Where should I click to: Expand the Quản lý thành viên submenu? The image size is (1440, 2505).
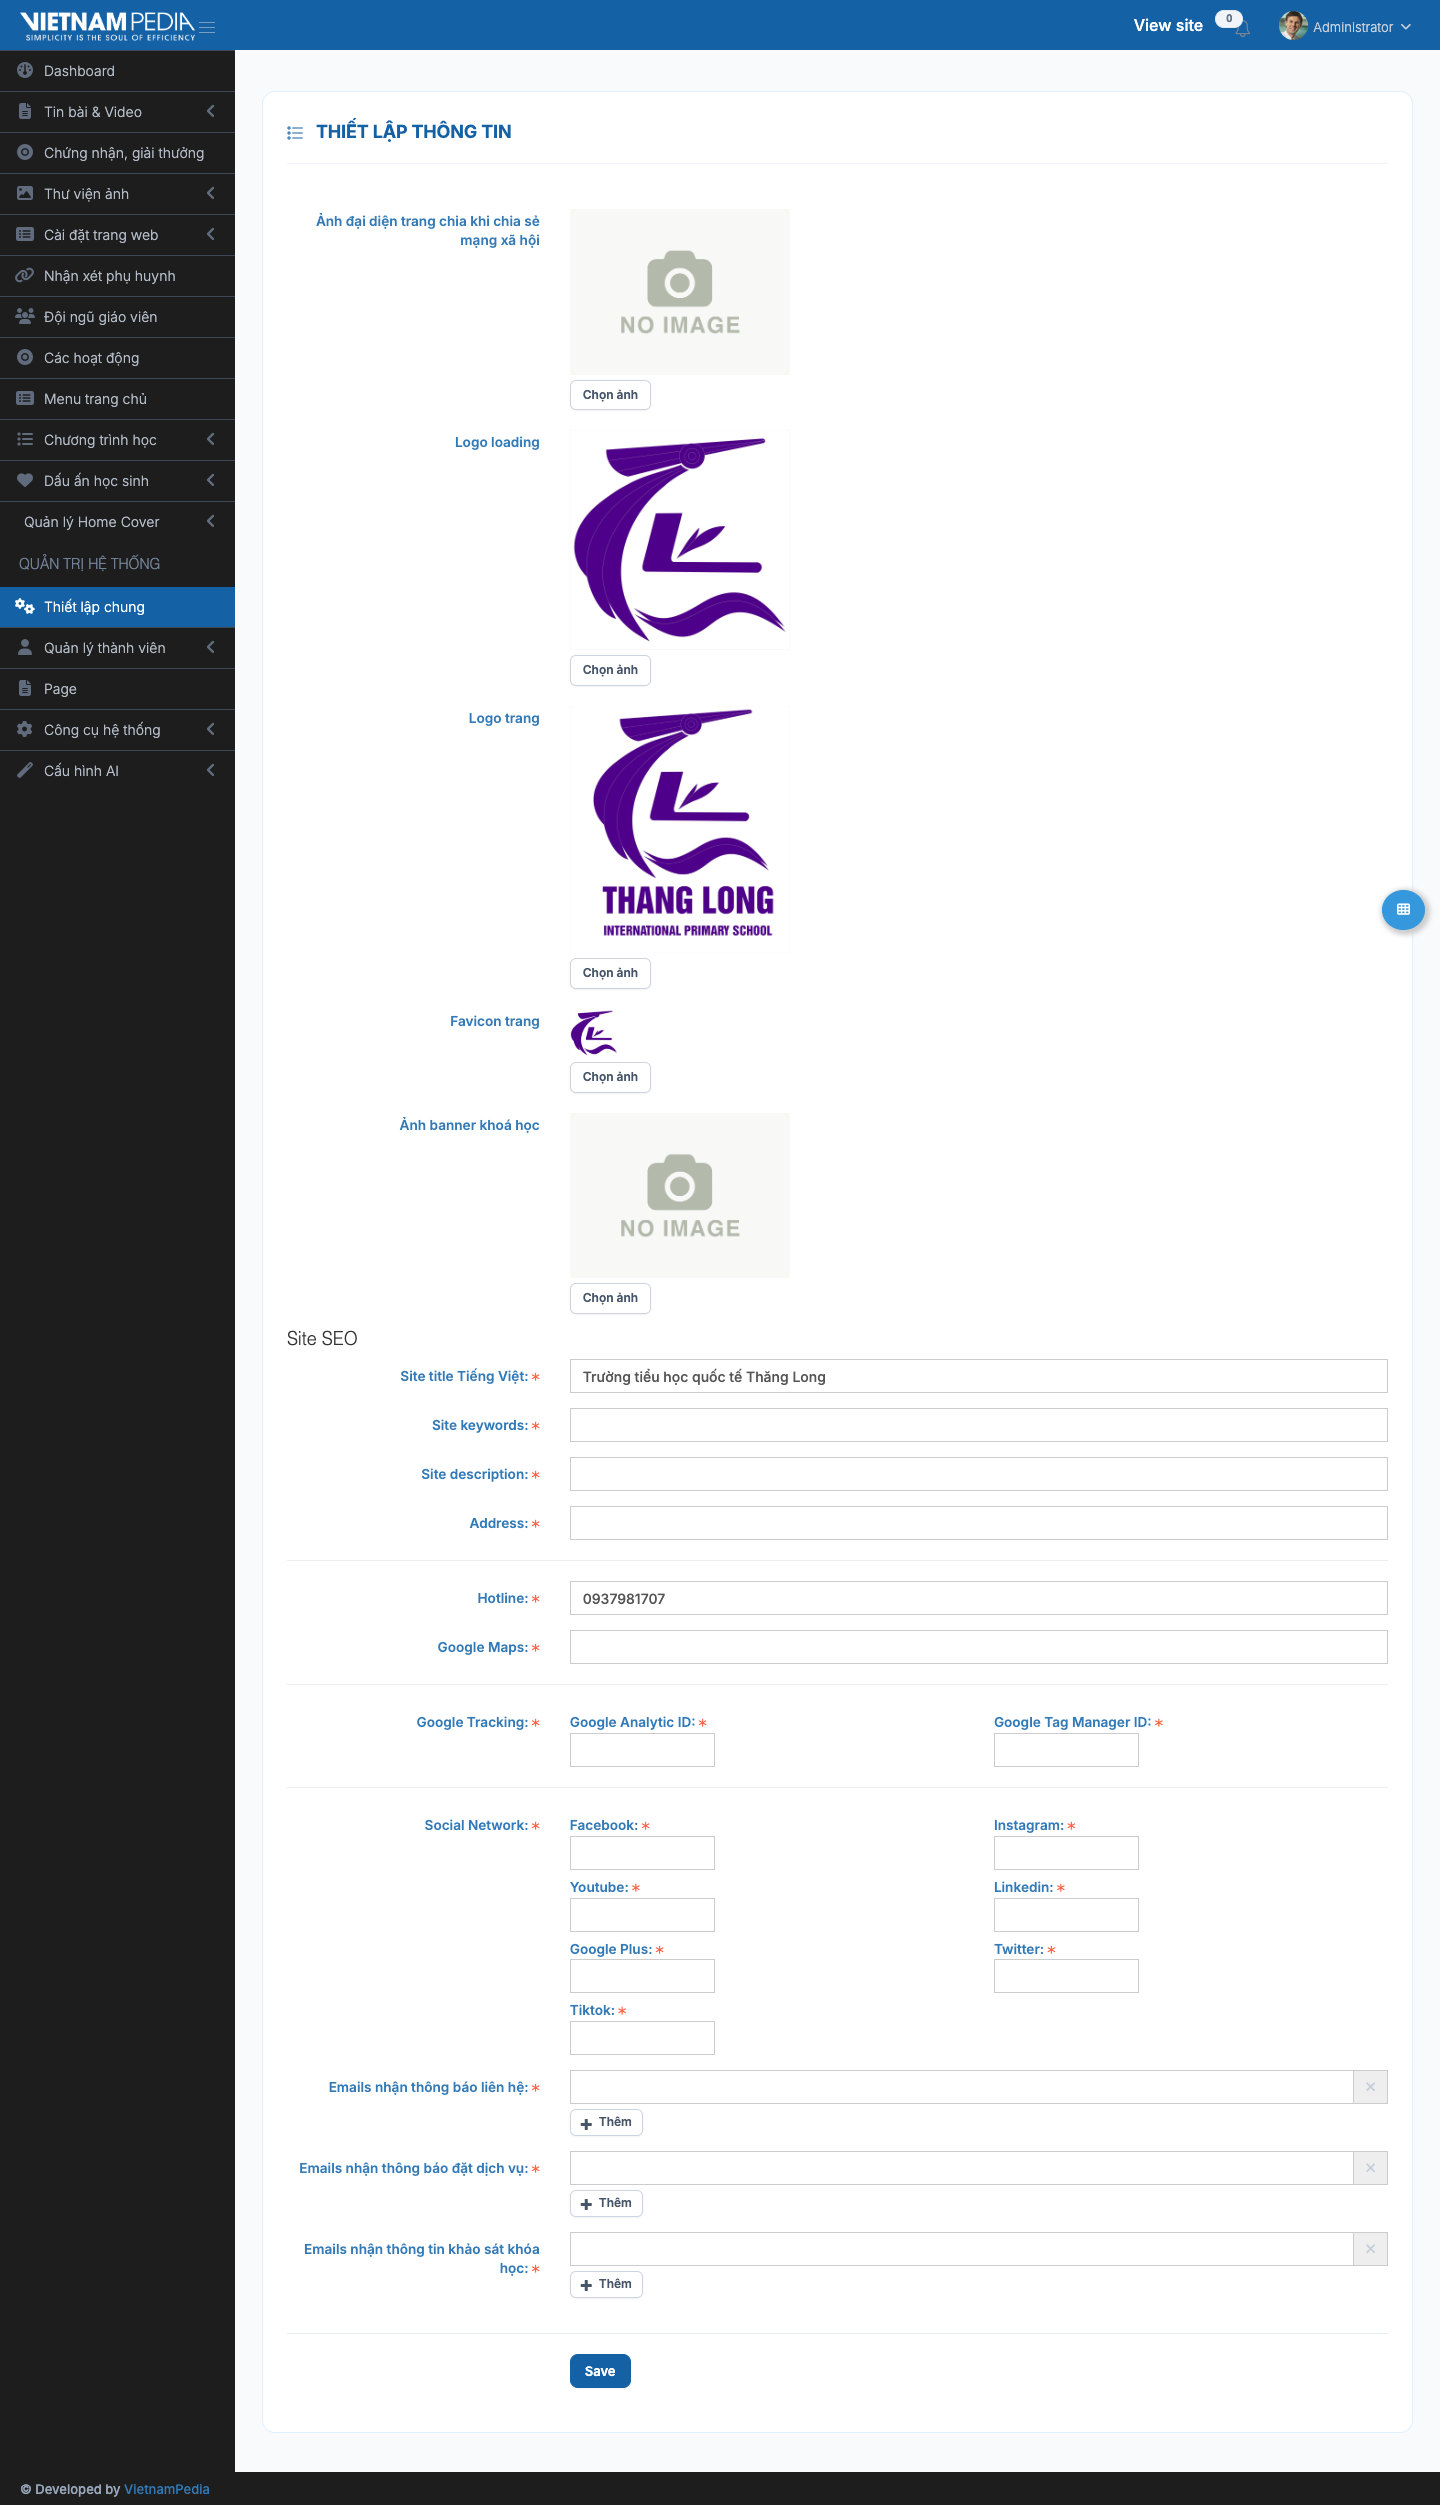(x=211, y=648)
